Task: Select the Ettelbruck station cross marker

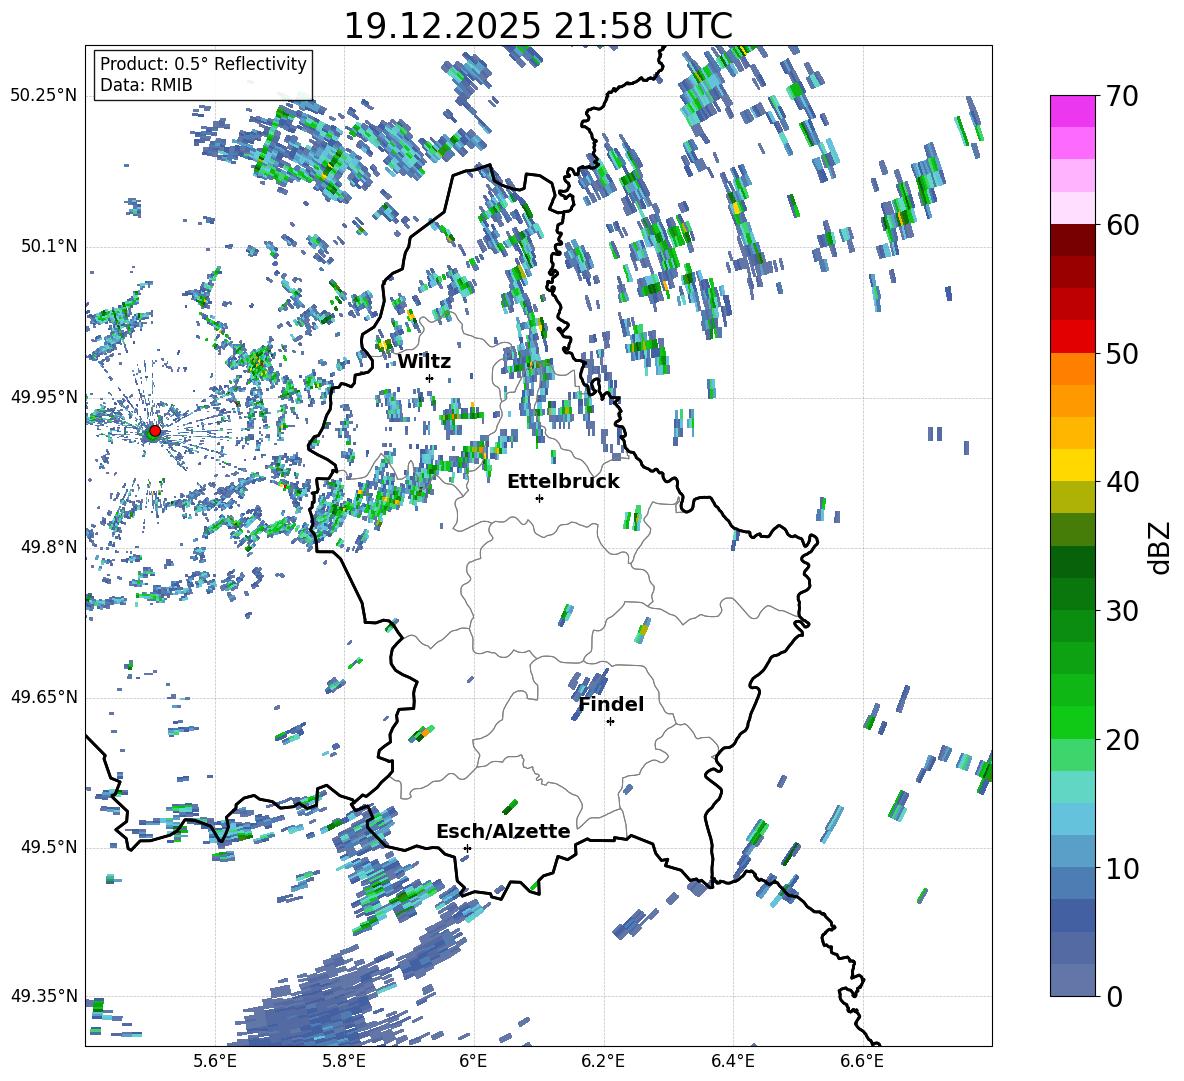Action: click(x=539, y=498)
